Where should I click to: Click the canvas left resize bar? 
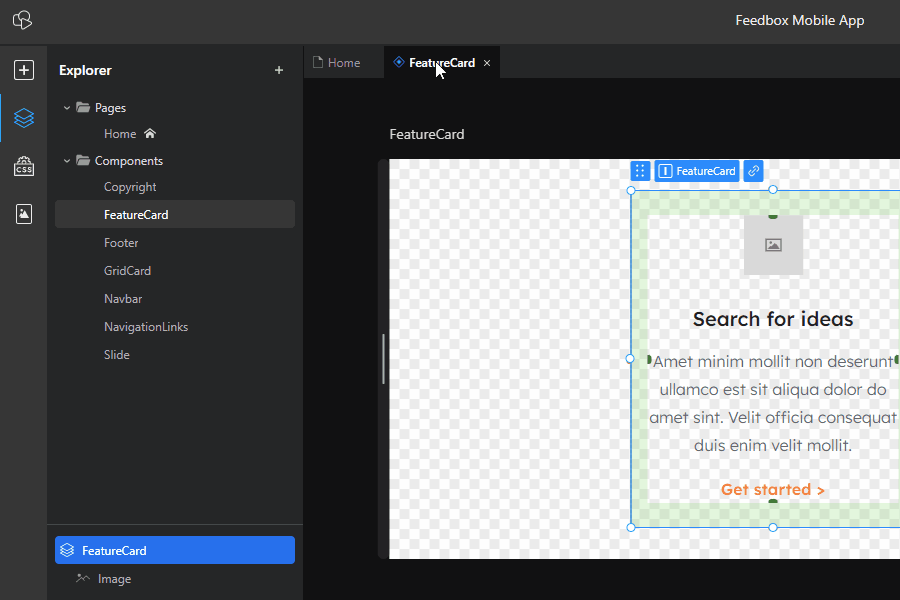pos(383,359)
